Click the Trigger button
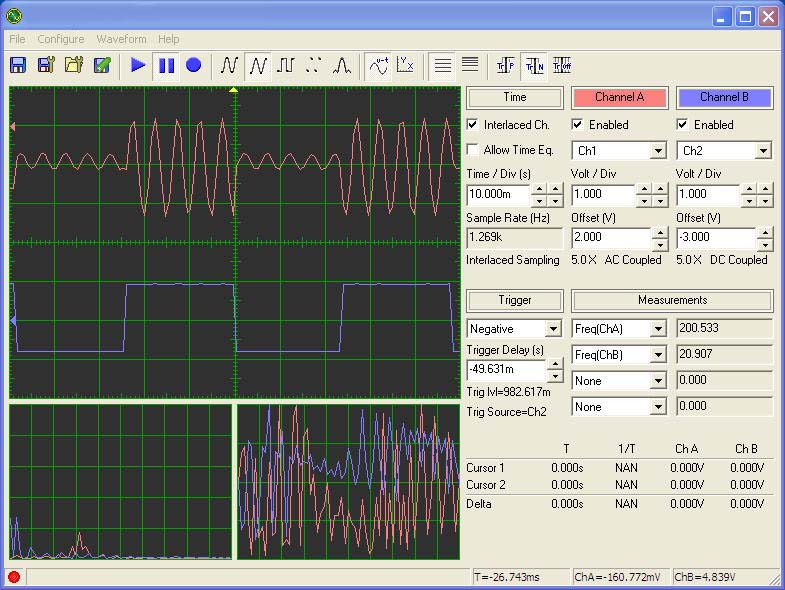Viewport: 785px width, 590px height. pyautogui.click(x=515, y=300)
